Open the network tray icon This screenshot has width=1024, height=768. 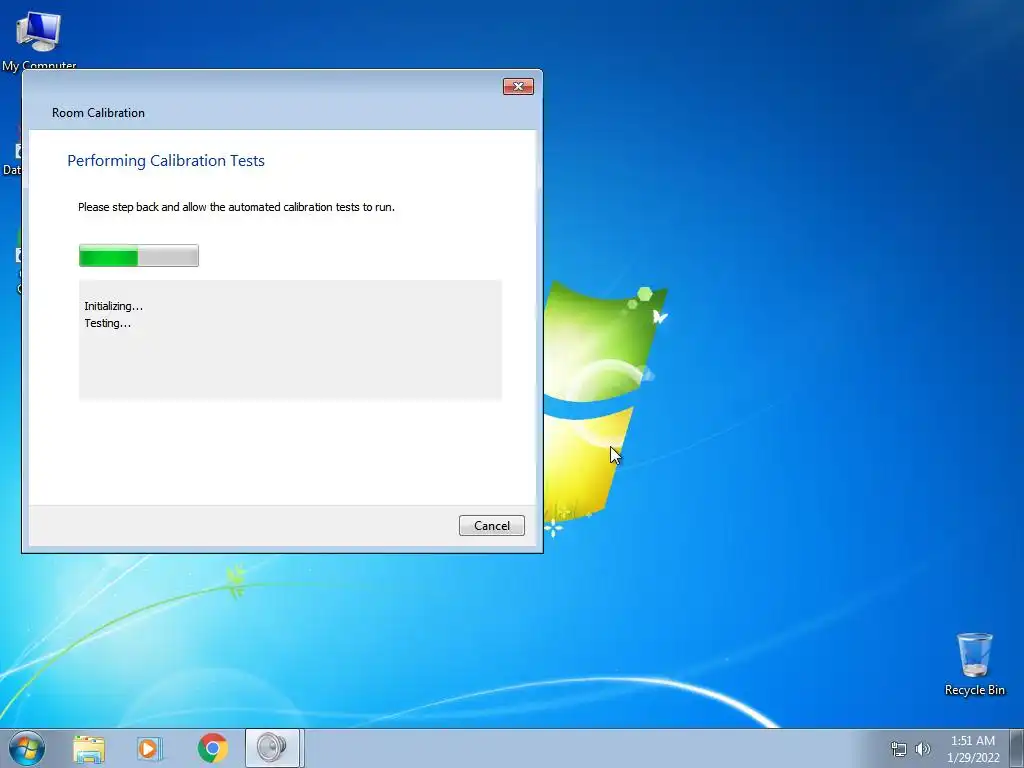coord(899,749)
